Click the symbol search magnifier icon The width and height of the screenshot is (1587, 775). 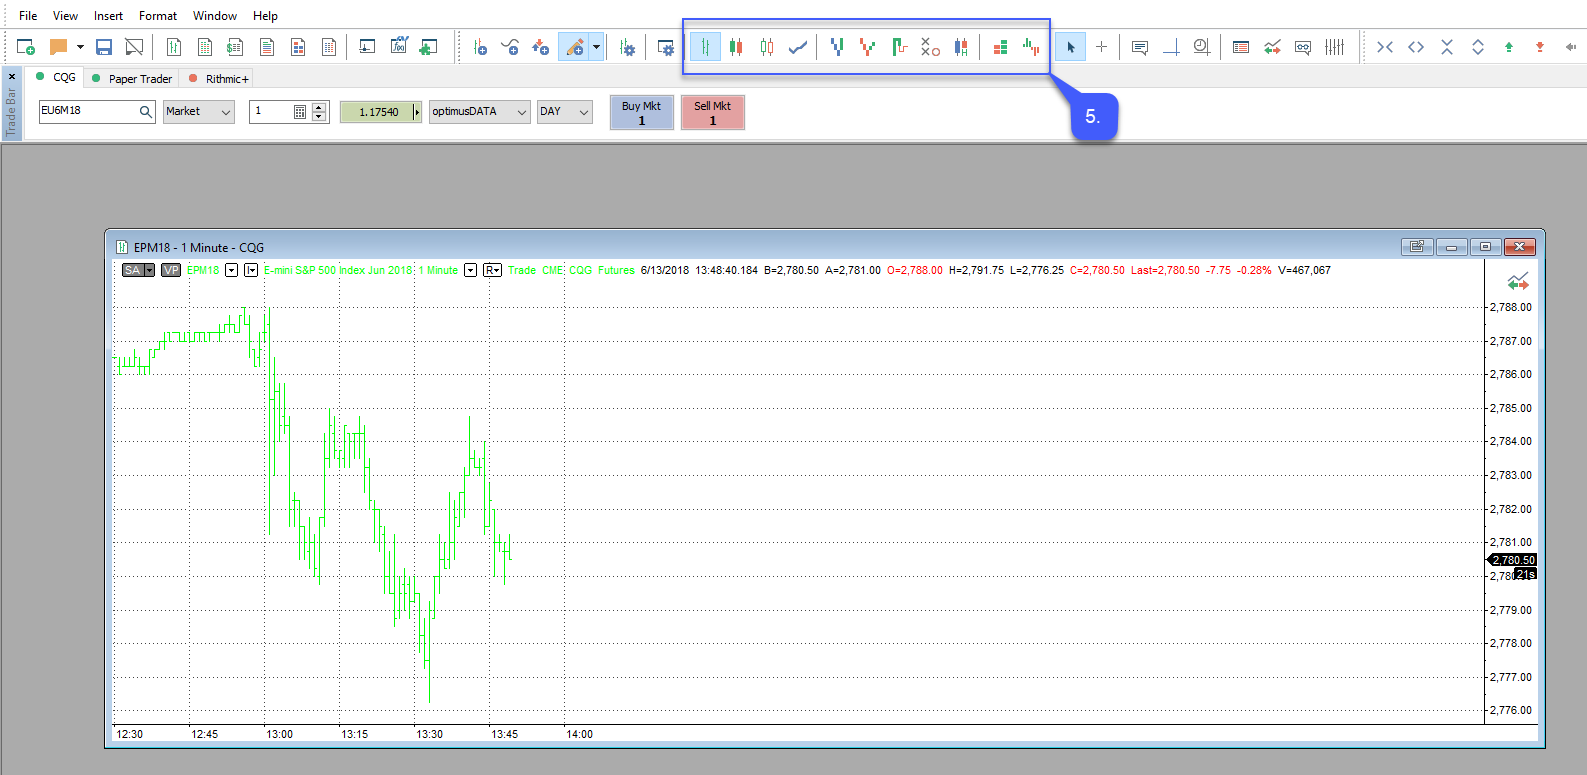click(x=146, y=112)
